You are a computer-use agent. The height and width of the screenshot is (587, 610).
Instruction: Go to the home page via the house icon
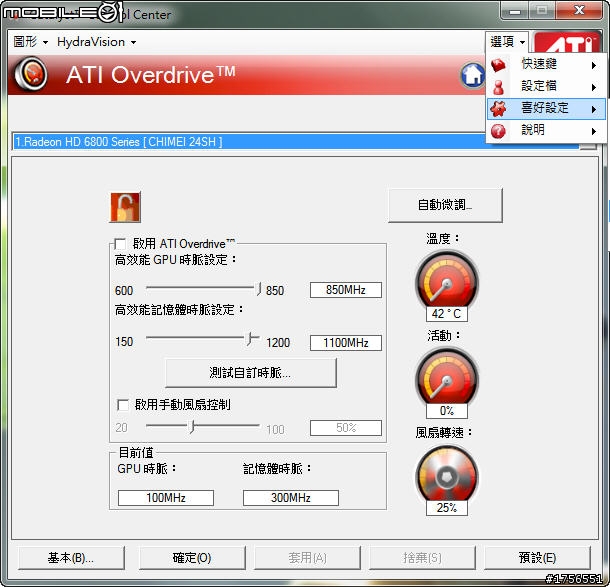click(x=472, y=75)
